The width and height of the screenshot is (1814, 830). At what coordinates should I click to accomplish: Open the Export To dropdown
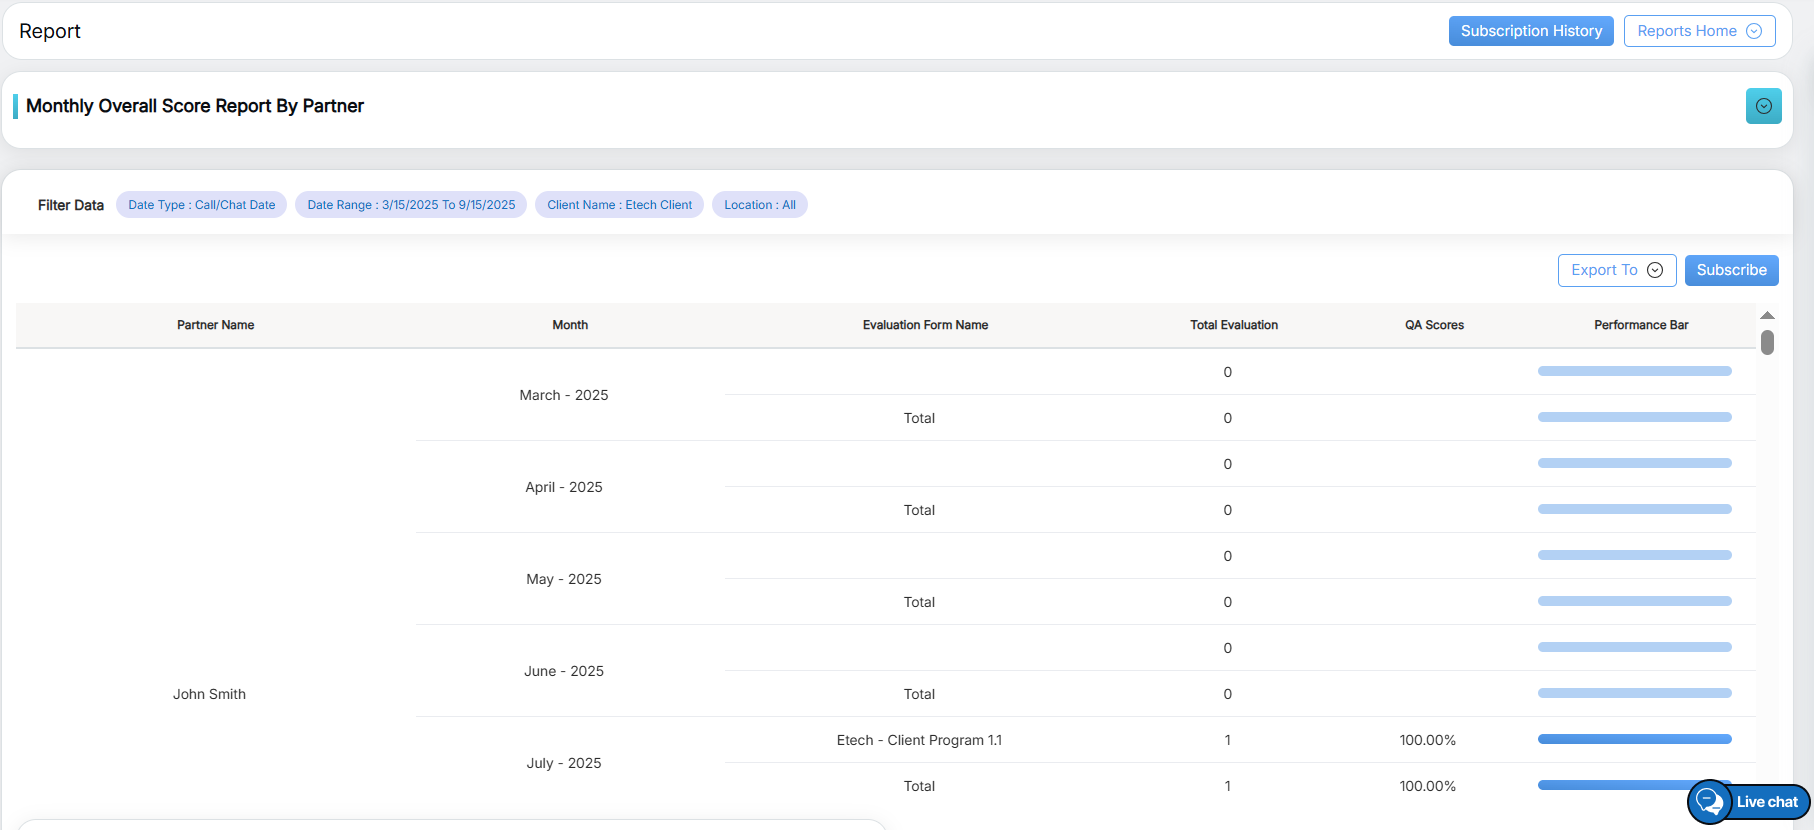[1616, 270]
